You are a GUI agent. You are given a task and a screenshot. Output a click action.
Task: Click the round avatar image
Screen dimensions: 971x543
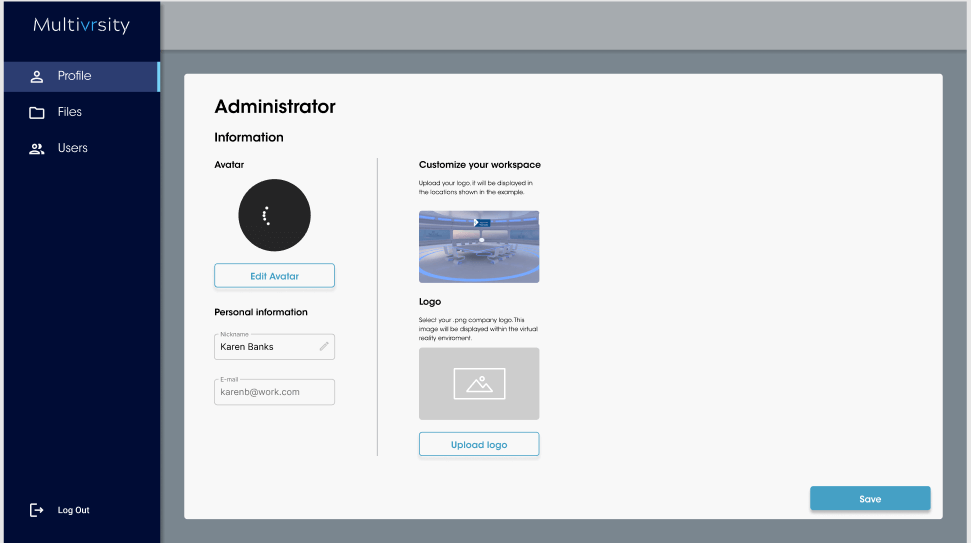(x=274, y=215)
